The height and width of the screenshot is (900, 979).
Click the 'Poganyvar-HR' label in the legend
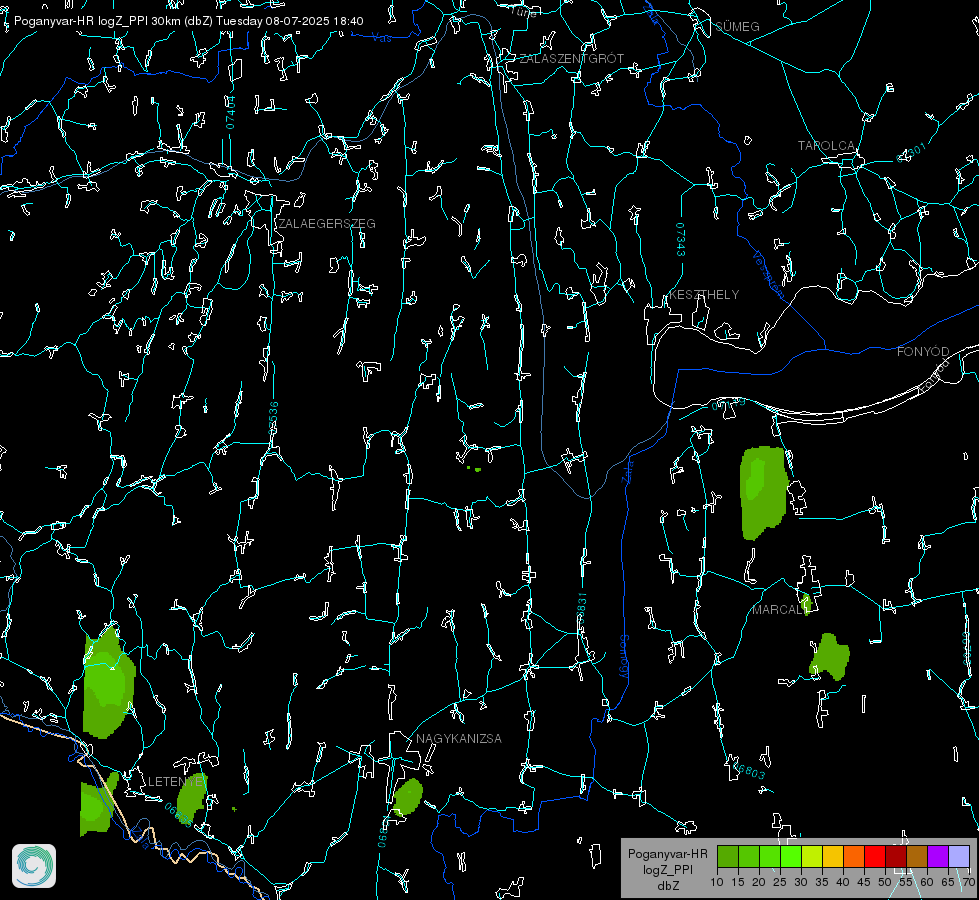click(667, 854)
